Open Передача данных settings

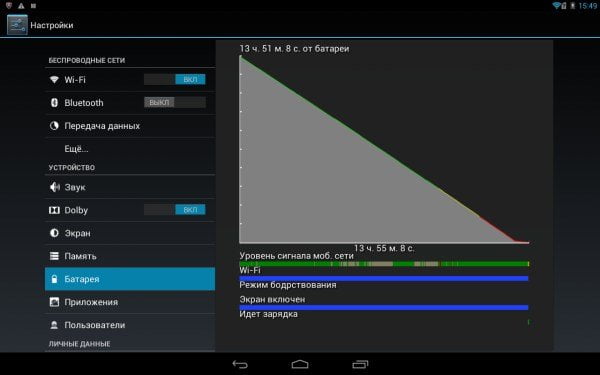tap(130, 126)
